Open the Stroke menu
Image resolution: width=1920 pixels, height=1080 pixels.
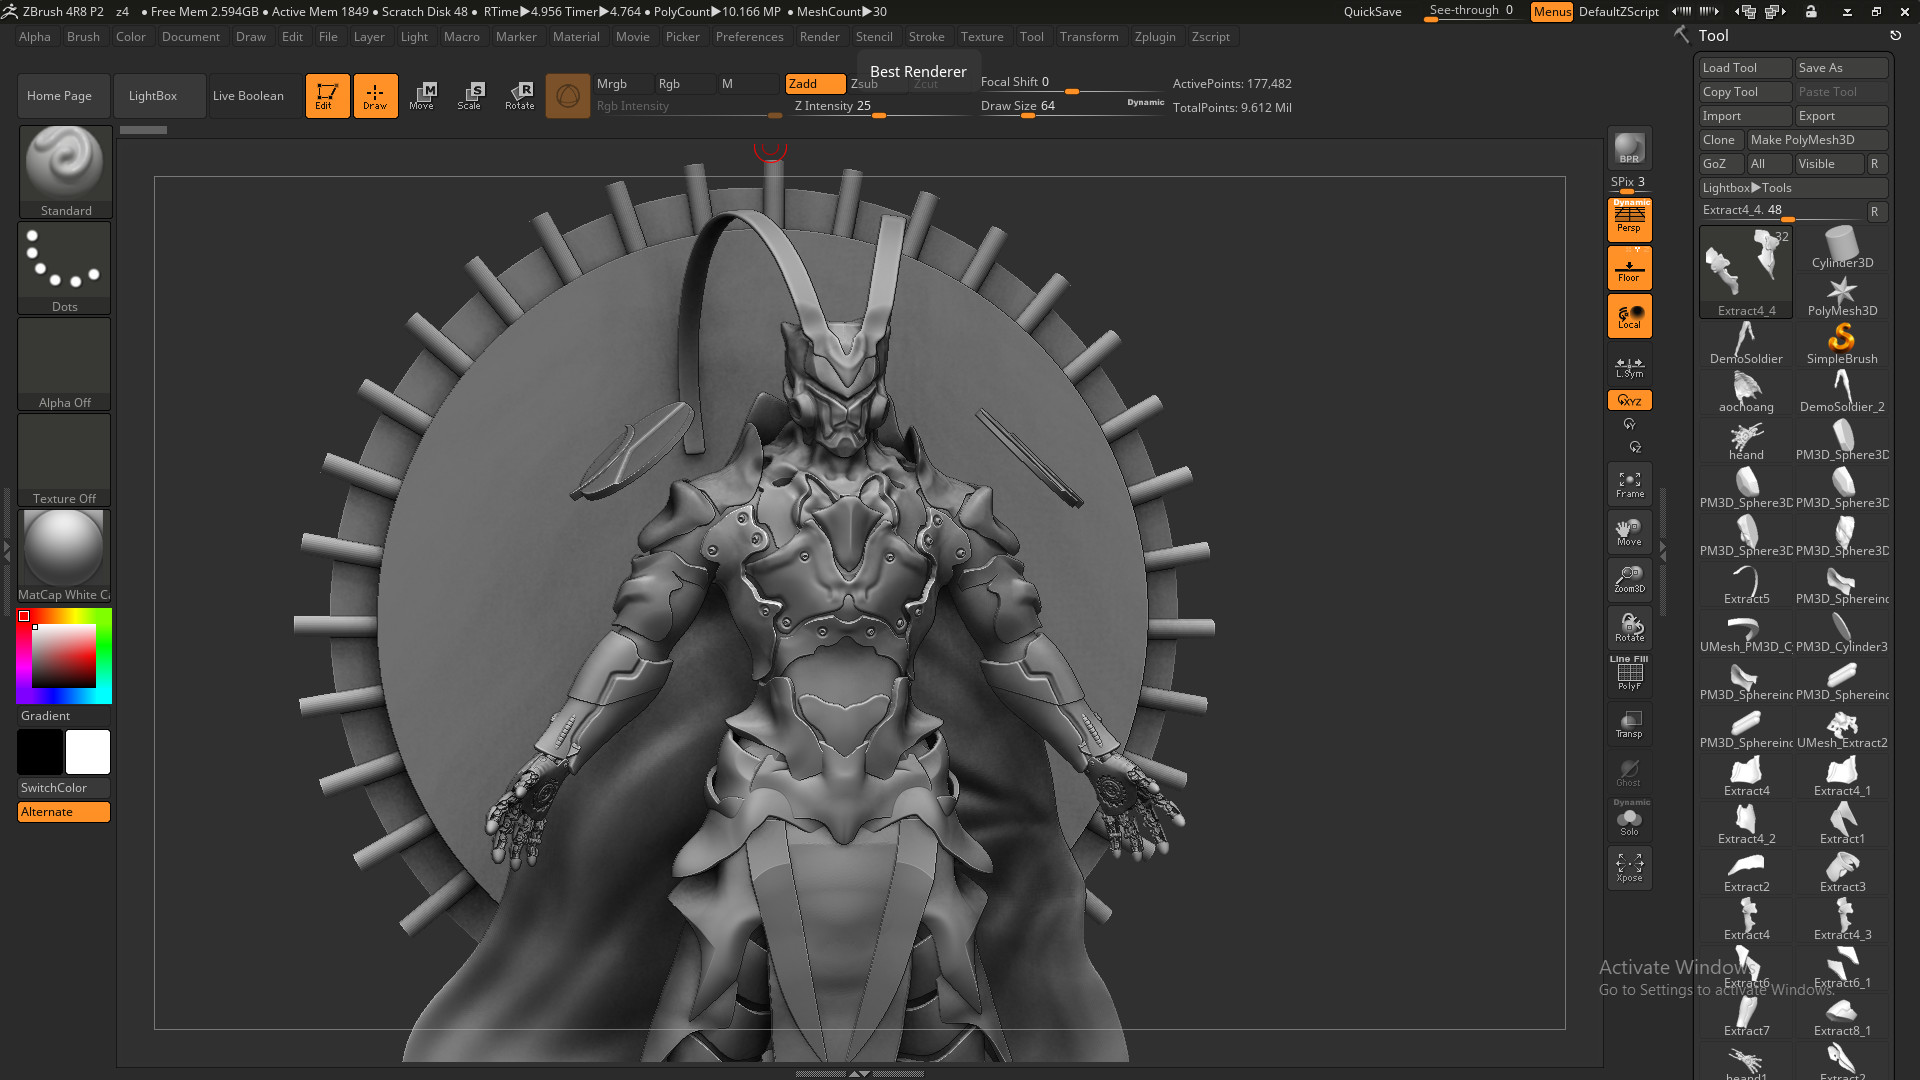[x=926, y=37]
